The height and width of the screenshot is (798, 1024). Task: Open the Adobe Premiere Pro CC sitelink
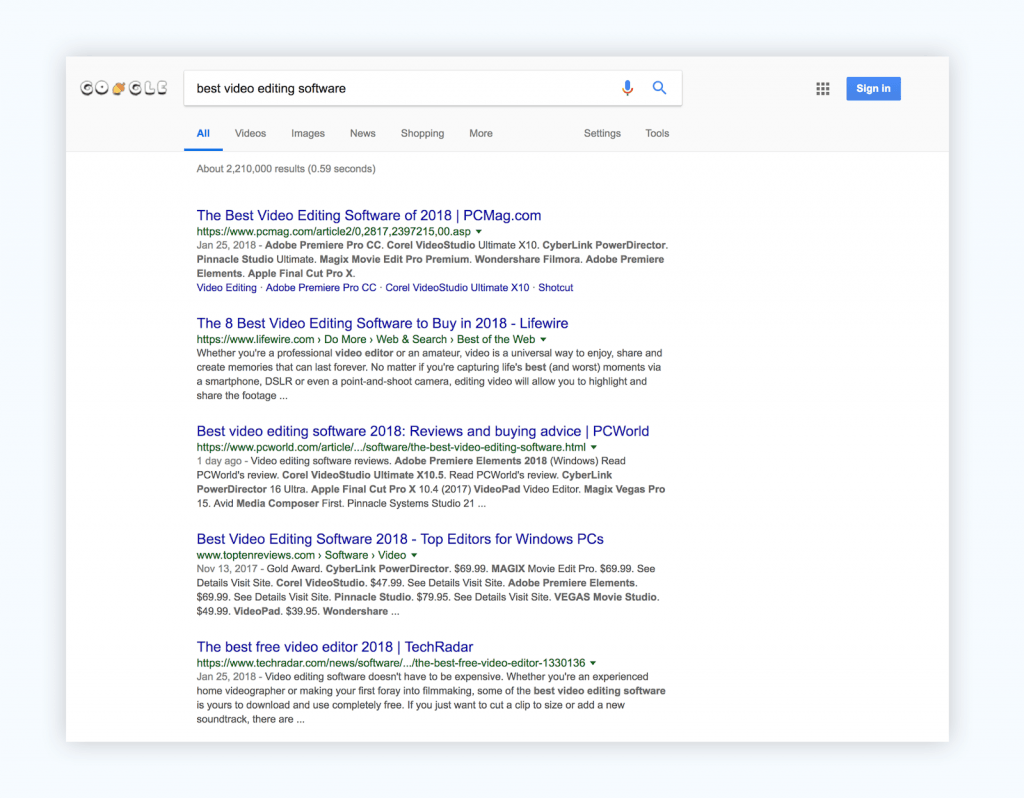(x=321, y=288)
